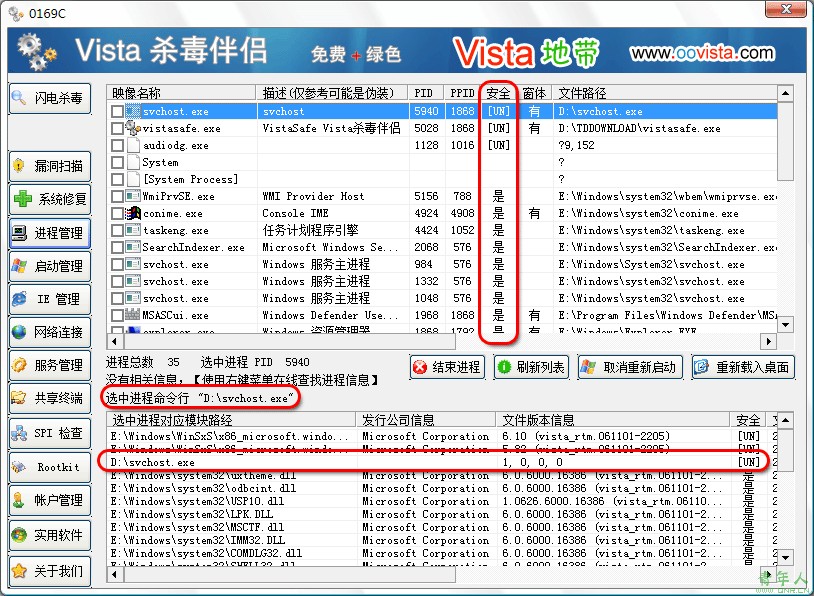814x596 pixels.
Task: Click the vistasafe.exe gear process icon
Action: click(133, 128)
